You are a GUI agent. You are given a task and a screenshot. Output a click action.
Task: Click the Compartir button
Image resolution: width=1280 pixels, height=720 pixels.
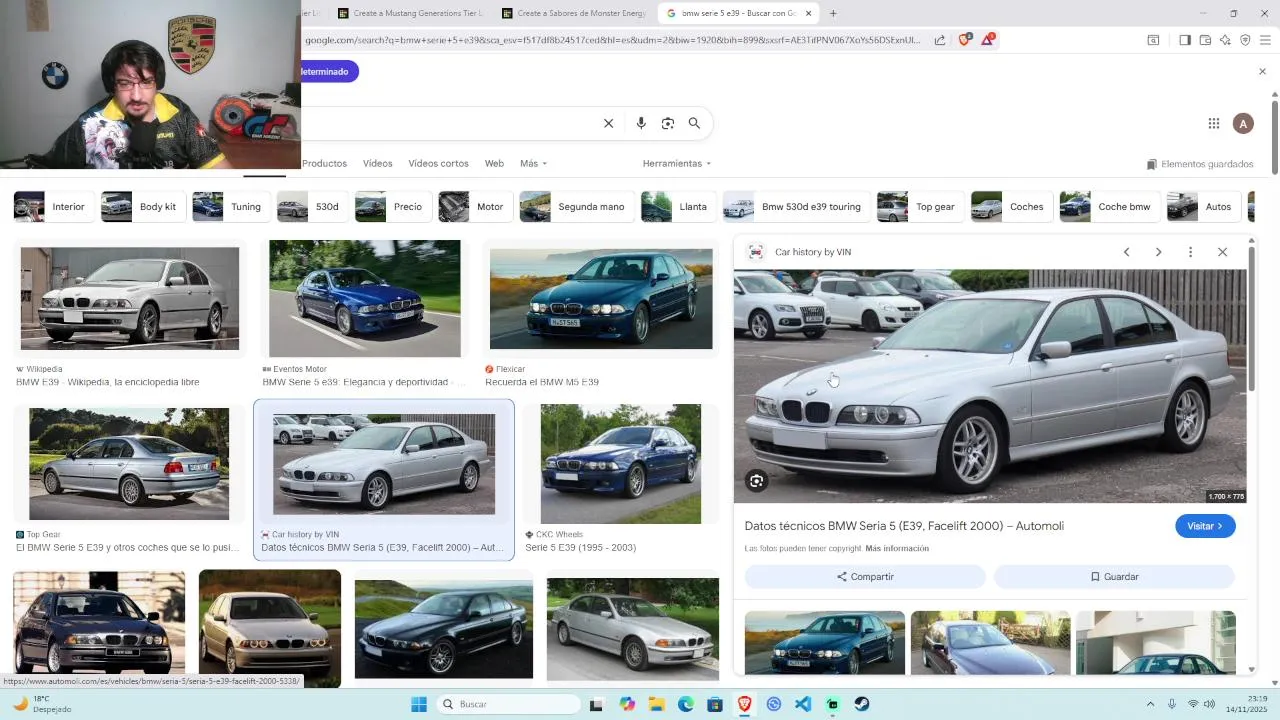[865, 577]
